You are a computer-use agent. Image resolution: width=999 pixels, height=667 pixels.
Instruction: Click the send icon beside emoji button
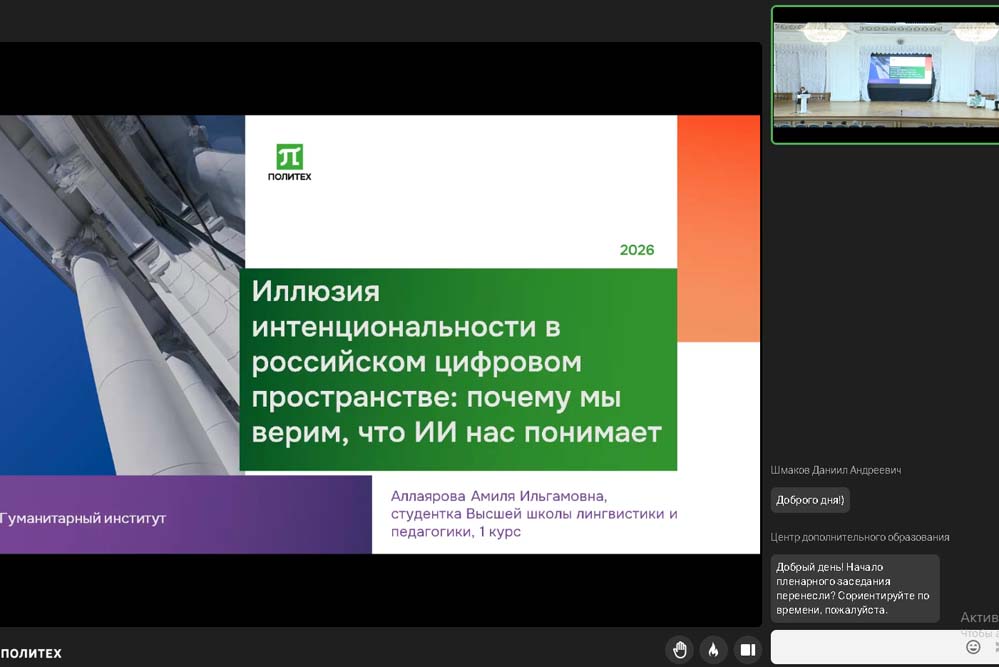pos(995,647)
